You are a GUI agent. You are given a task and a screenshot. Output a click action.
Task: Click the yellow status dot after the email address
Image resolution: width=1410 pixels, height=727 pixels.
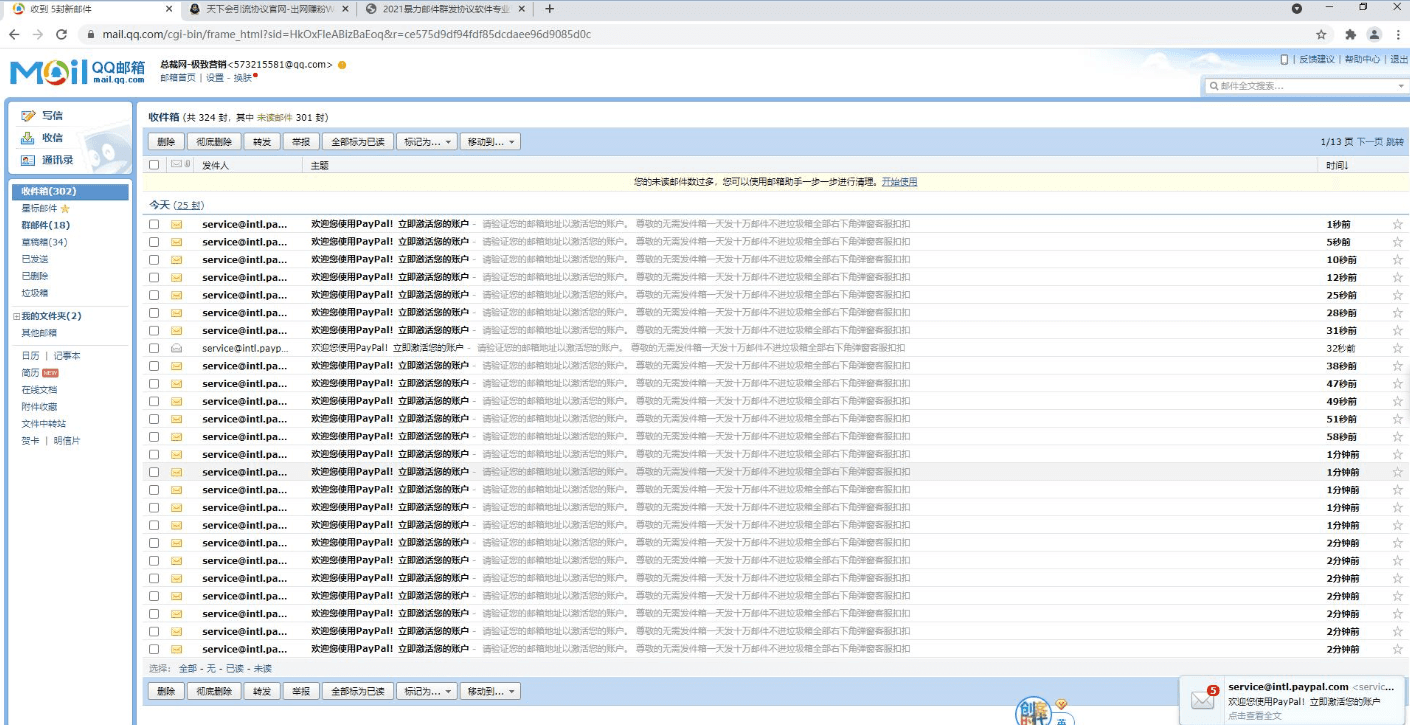point(342,65)
